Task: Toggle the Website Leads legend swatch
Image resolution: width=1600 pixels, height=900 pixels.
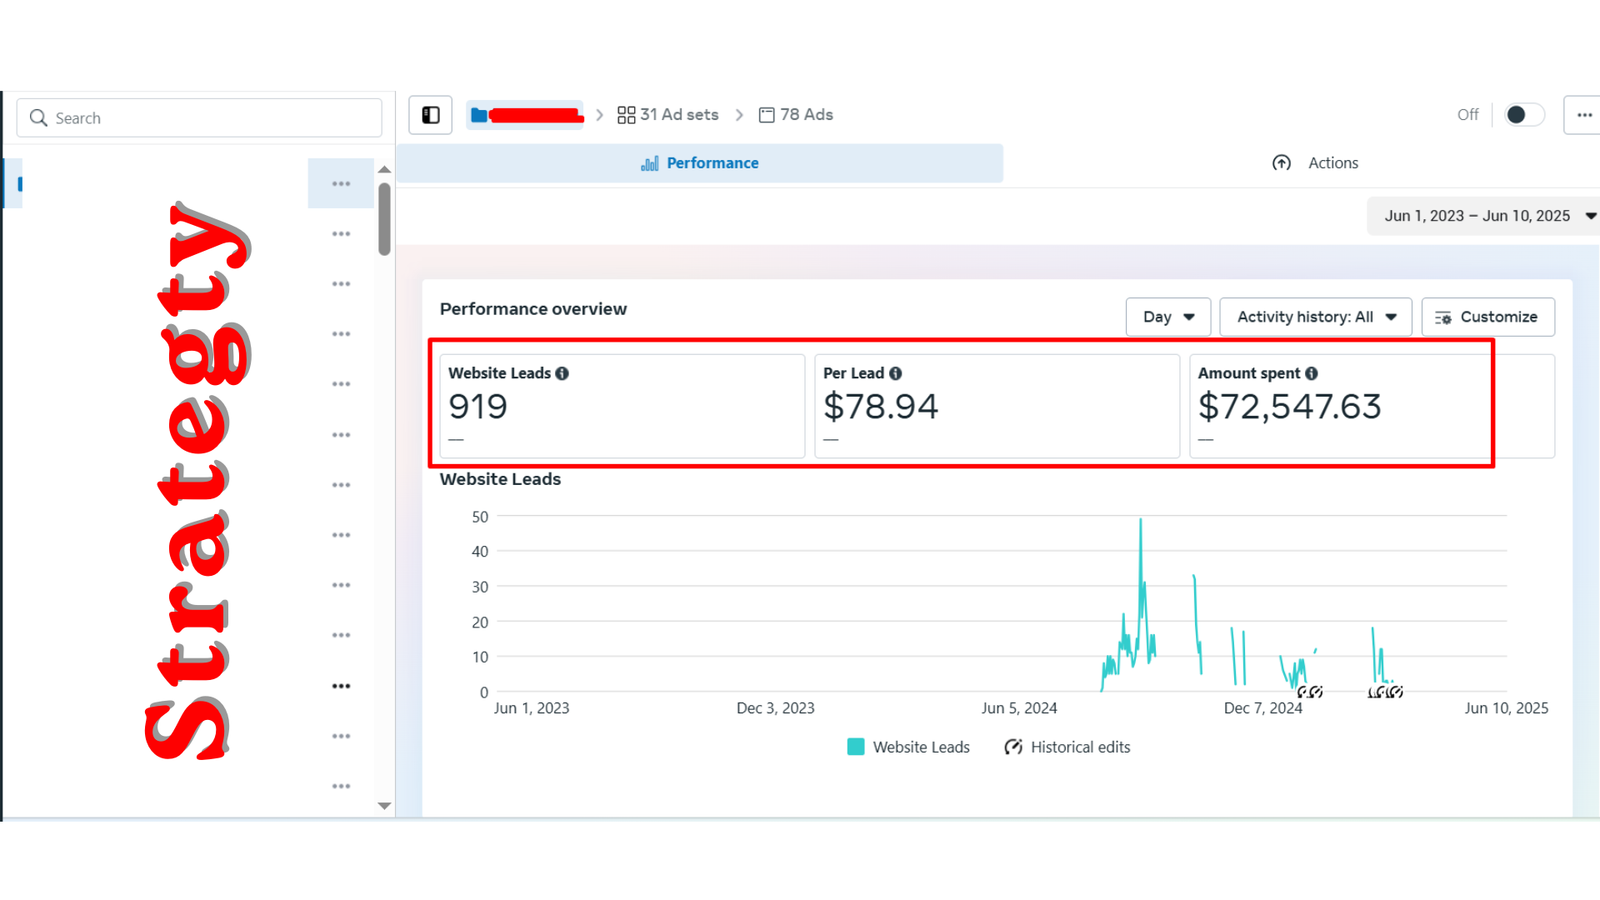Action: tap(856, 747)
